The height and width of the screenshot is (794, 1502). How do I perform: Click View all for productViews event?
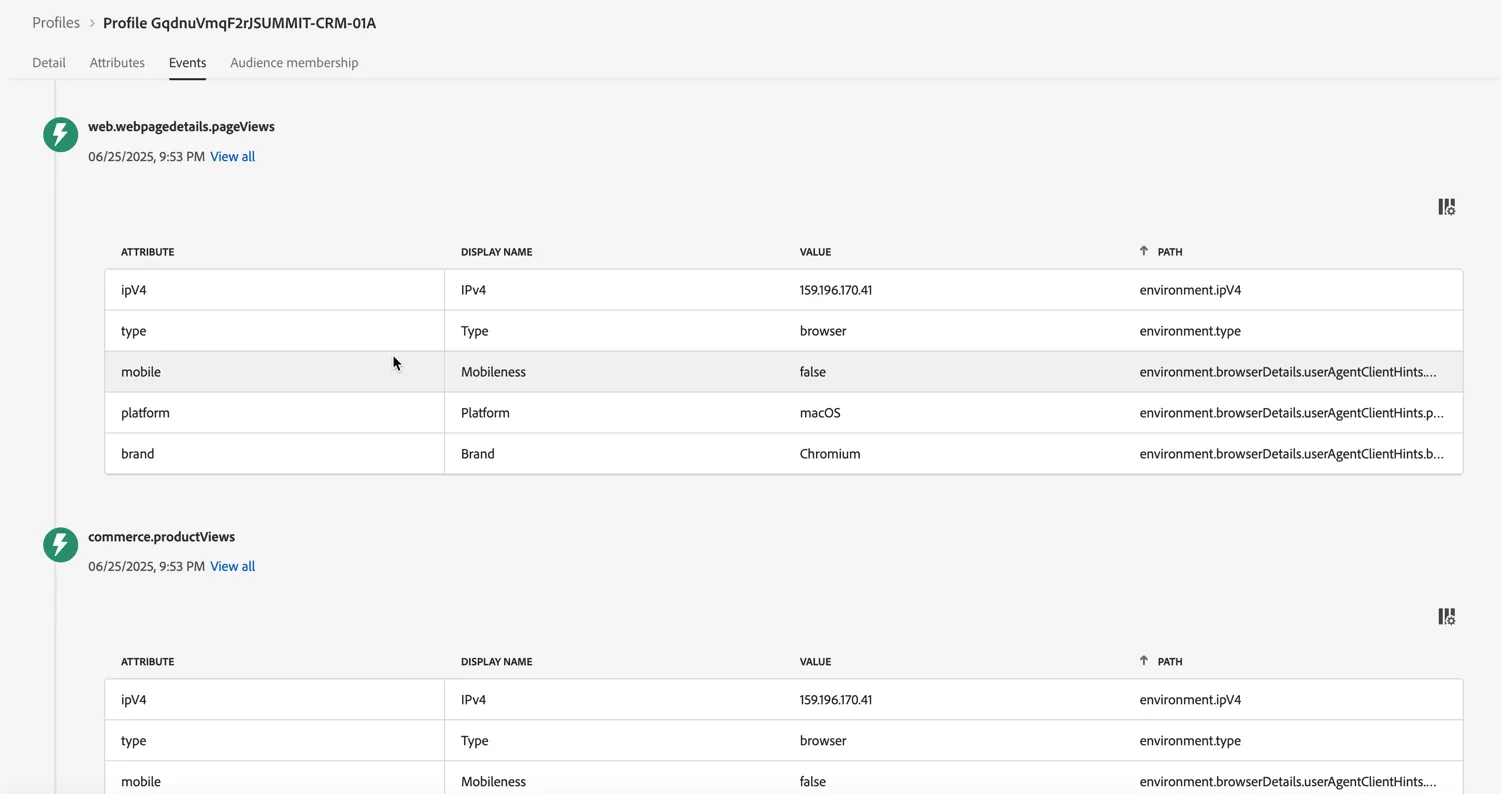(x=232, y=566)
